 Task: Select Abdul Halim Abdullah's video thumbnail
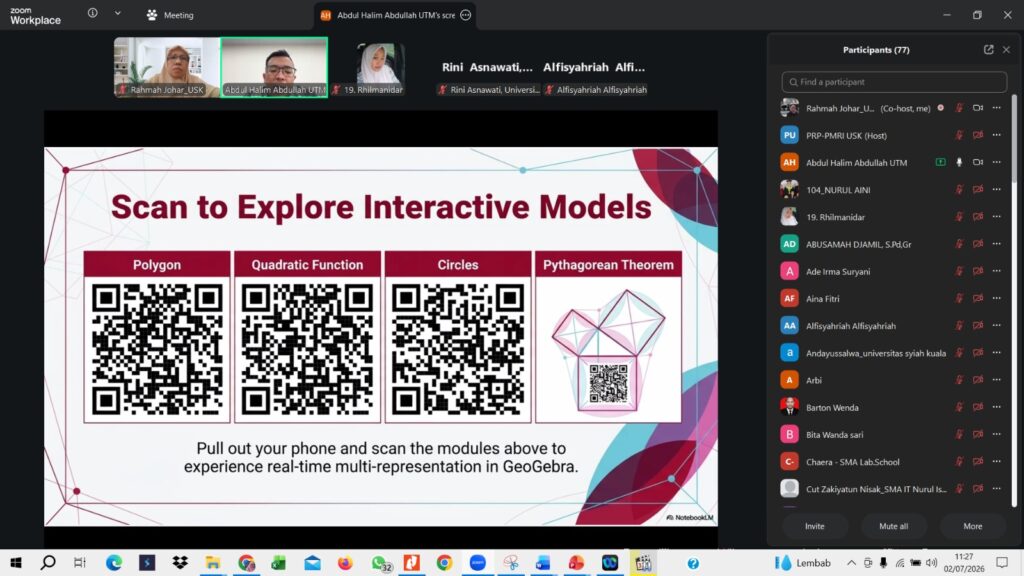point(274,67)
